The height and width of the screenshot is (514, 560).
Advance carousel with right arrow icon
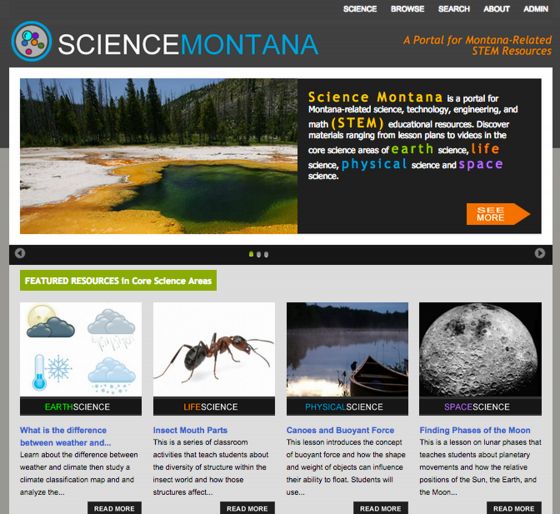540,253
